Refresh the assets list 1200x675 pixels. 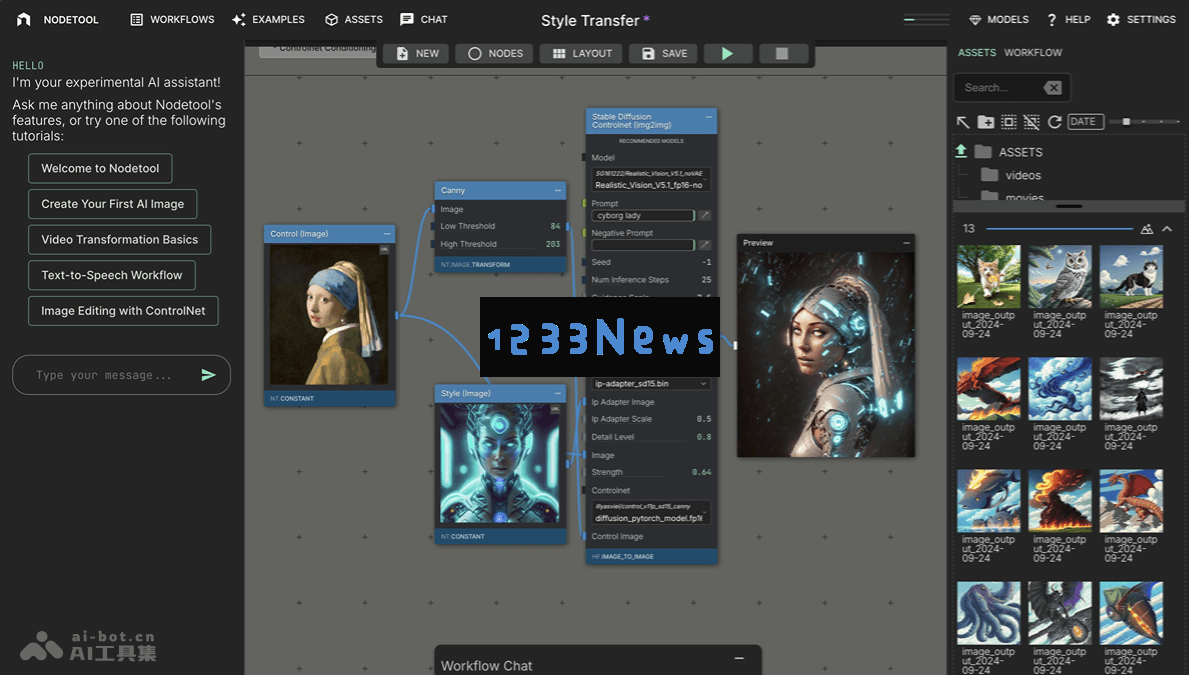(x=1054, y=122)
